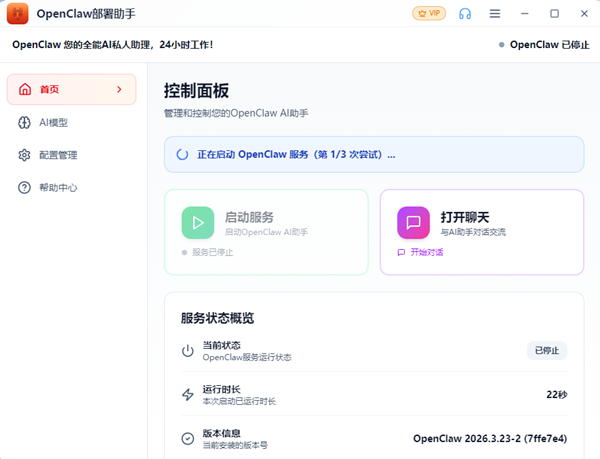Click the loading spinner in startup banner
Screen dimensions: 600x459
coord(182,155)
